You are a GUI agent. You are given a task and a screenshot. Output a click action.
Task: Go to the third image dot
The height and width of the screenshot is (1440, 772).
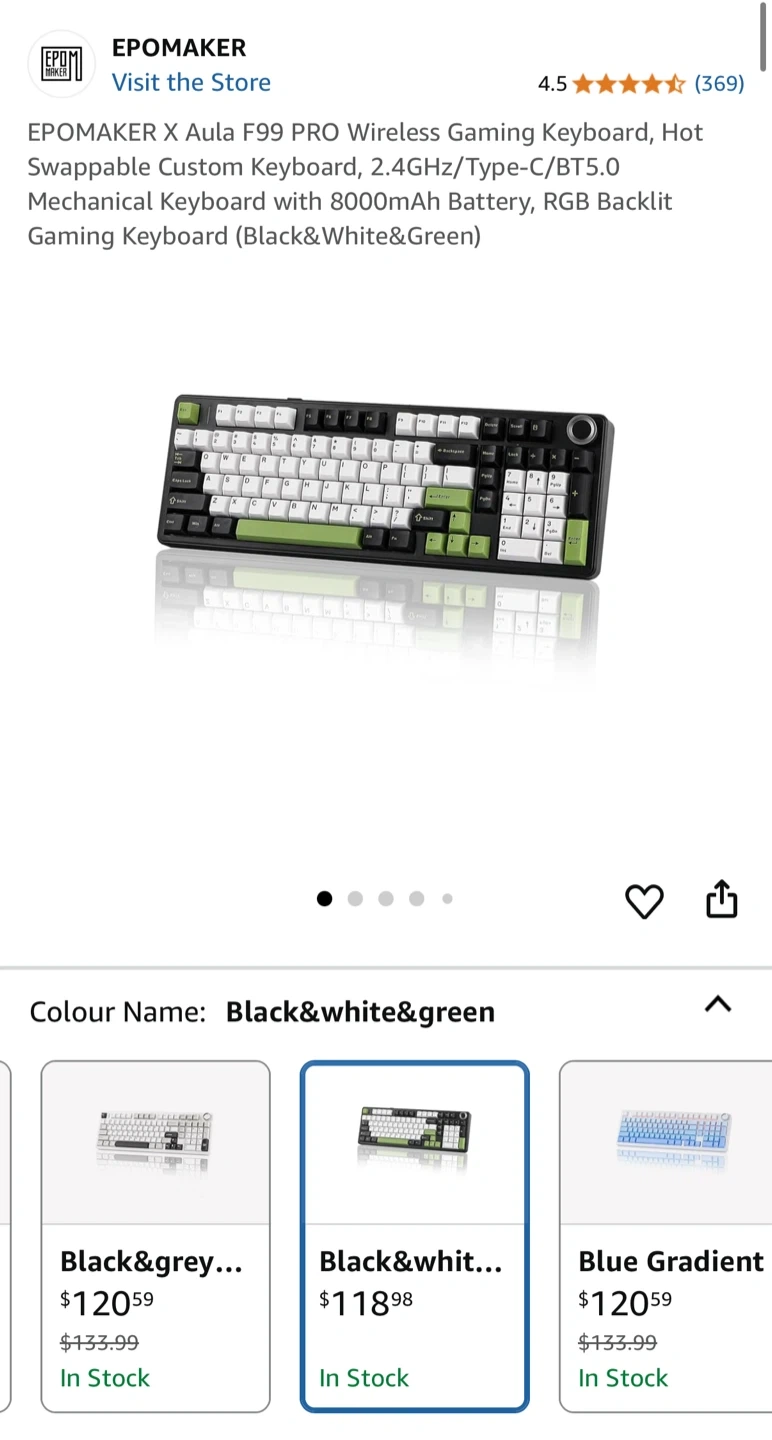tap(386, 899)
